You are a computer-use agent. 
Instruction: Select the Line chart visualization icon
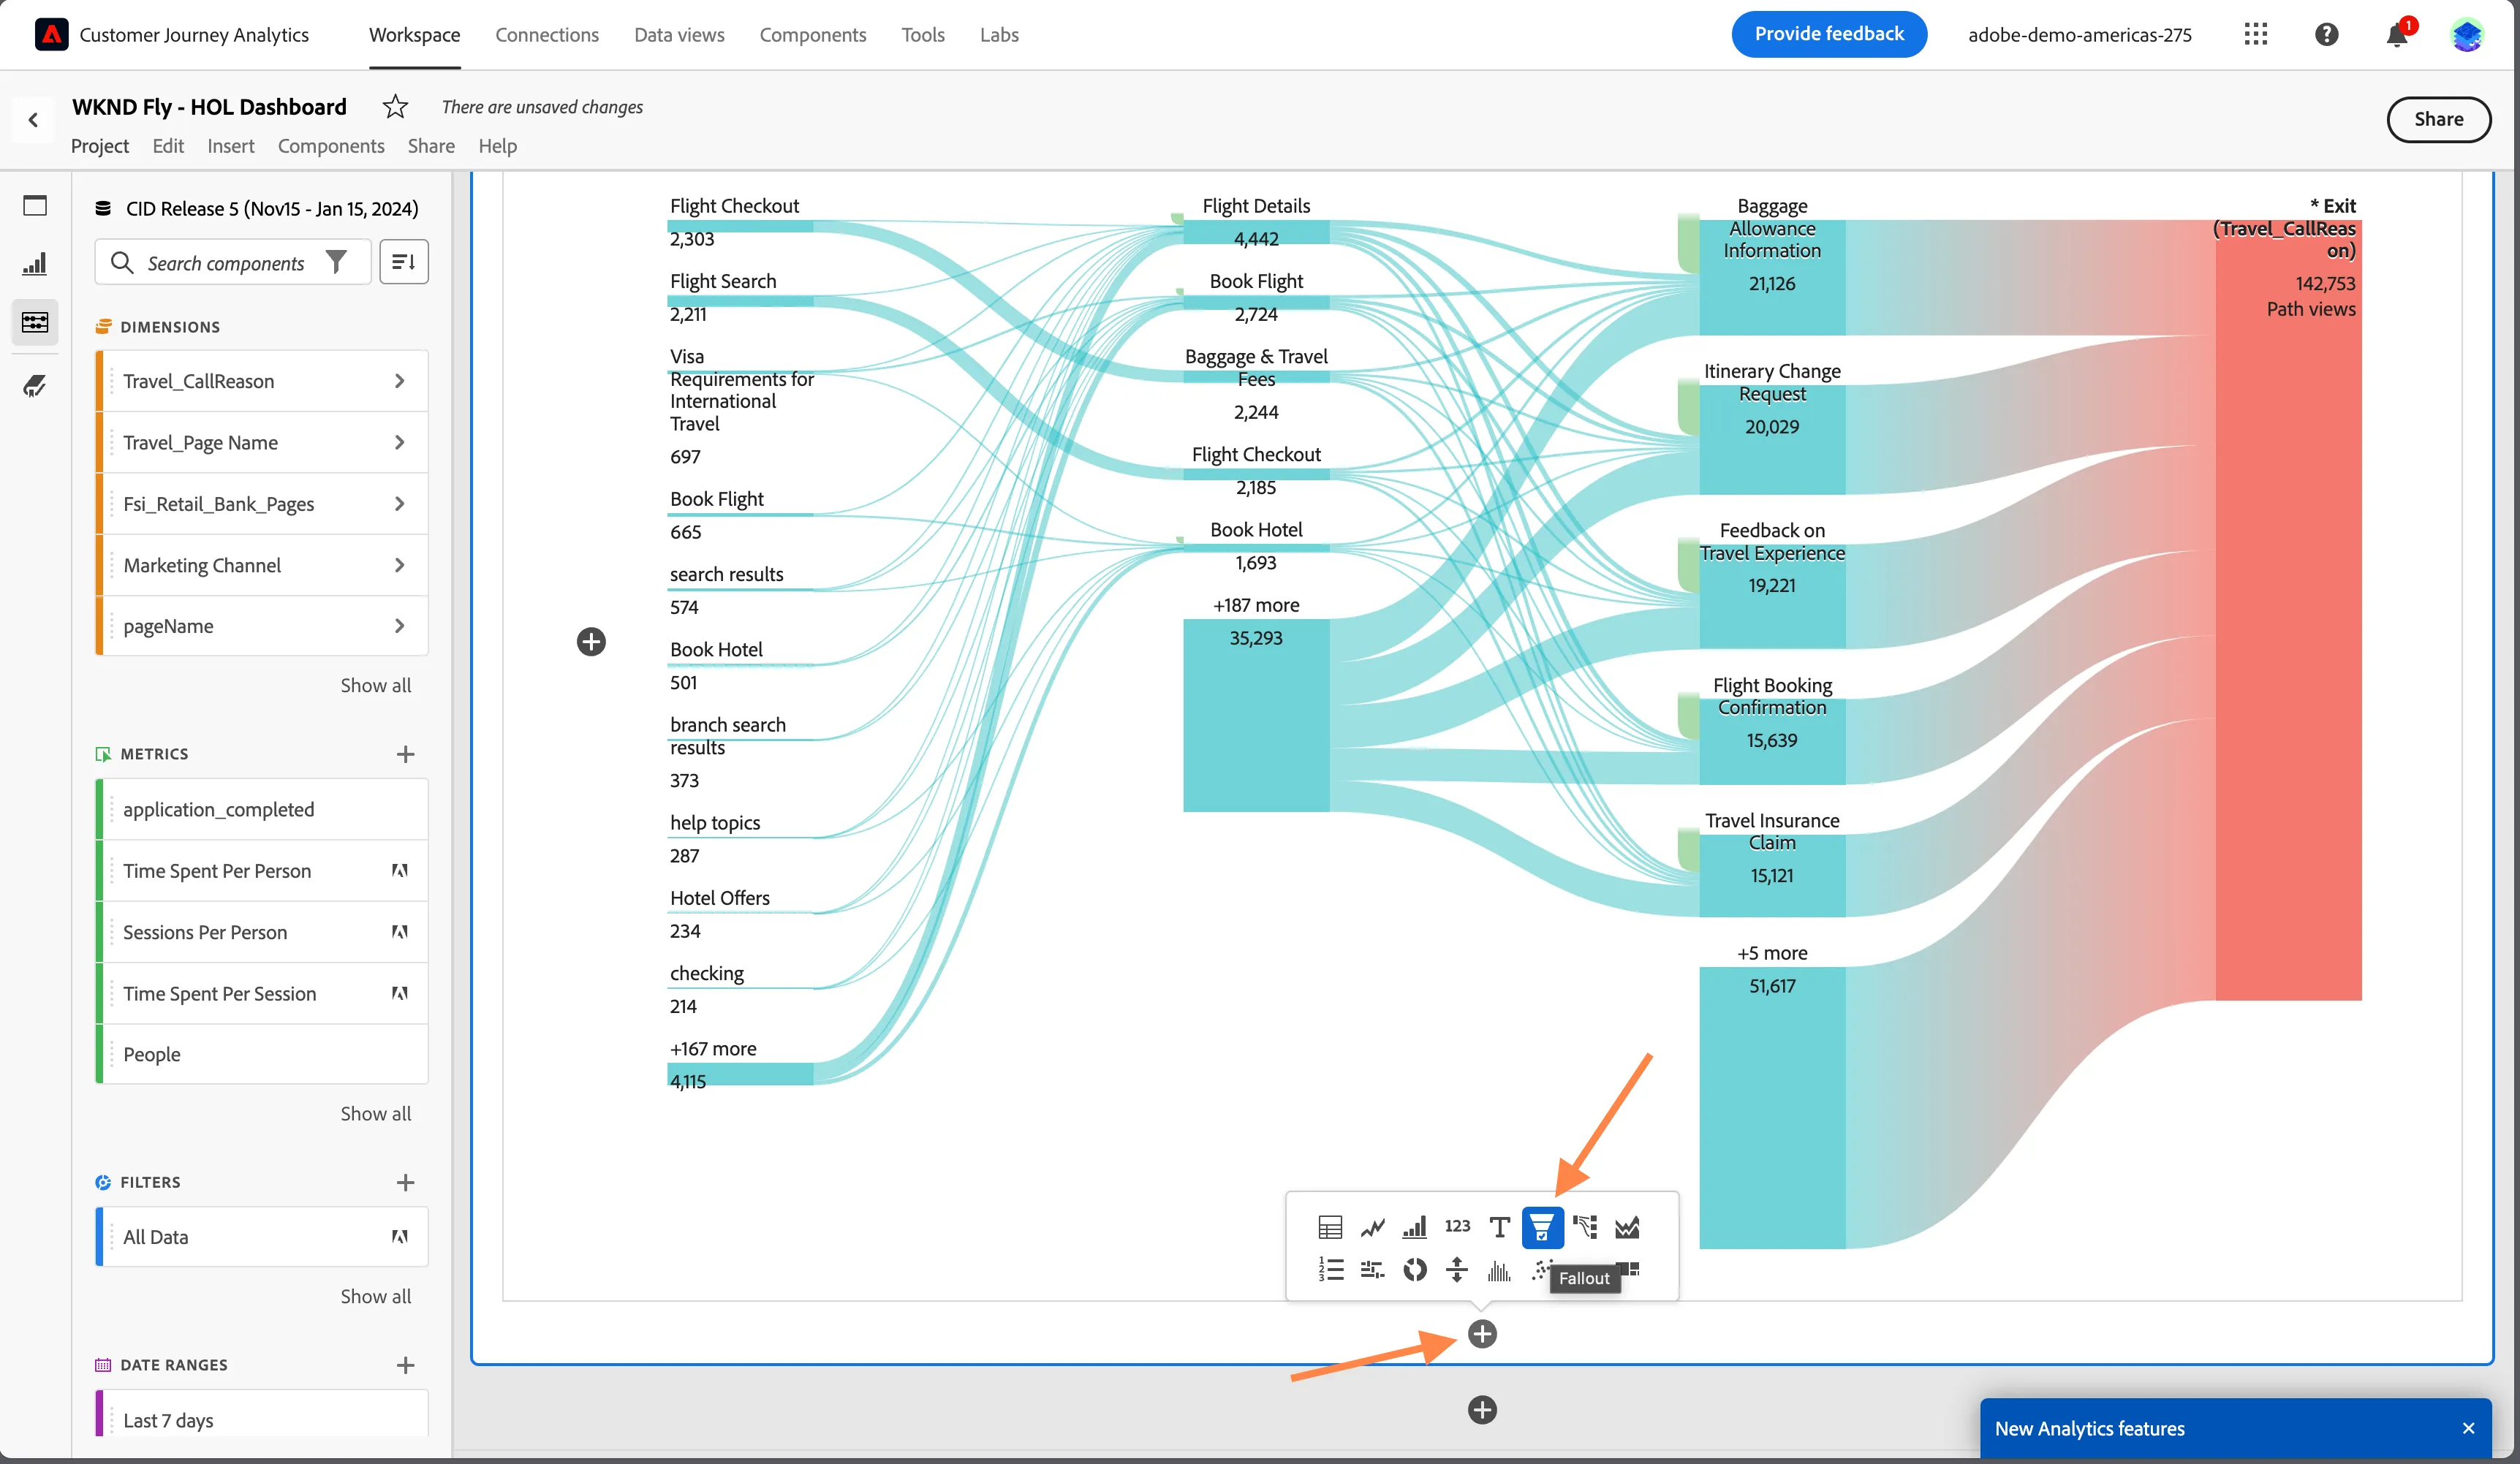click(x=1373, y=1227)
